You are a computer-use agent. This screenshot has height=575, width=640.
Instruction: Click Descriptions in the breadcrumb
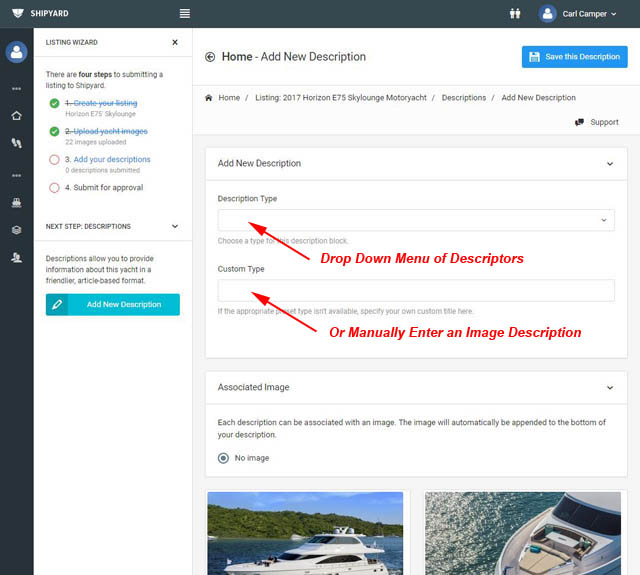point(464,98)
